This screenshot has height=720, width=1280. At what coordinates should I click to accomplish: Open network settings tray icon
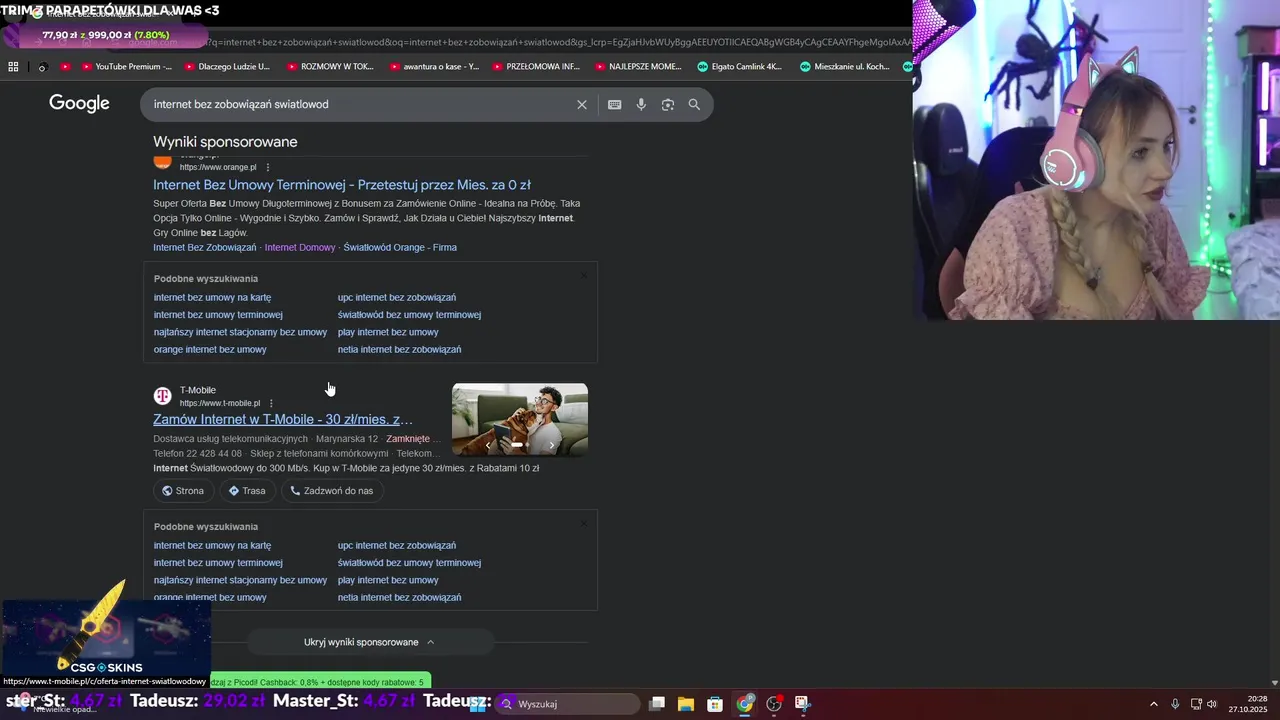click(x=1196, y=704)
